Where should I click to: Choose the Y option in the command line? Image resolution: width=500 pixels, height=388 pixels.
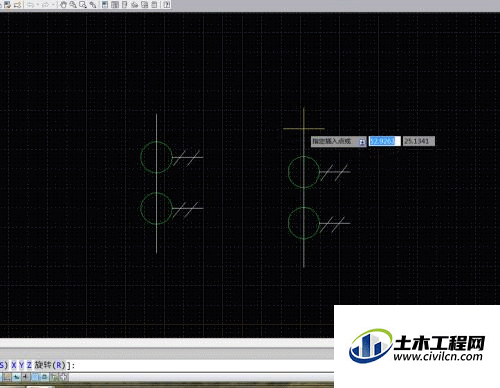21,365
